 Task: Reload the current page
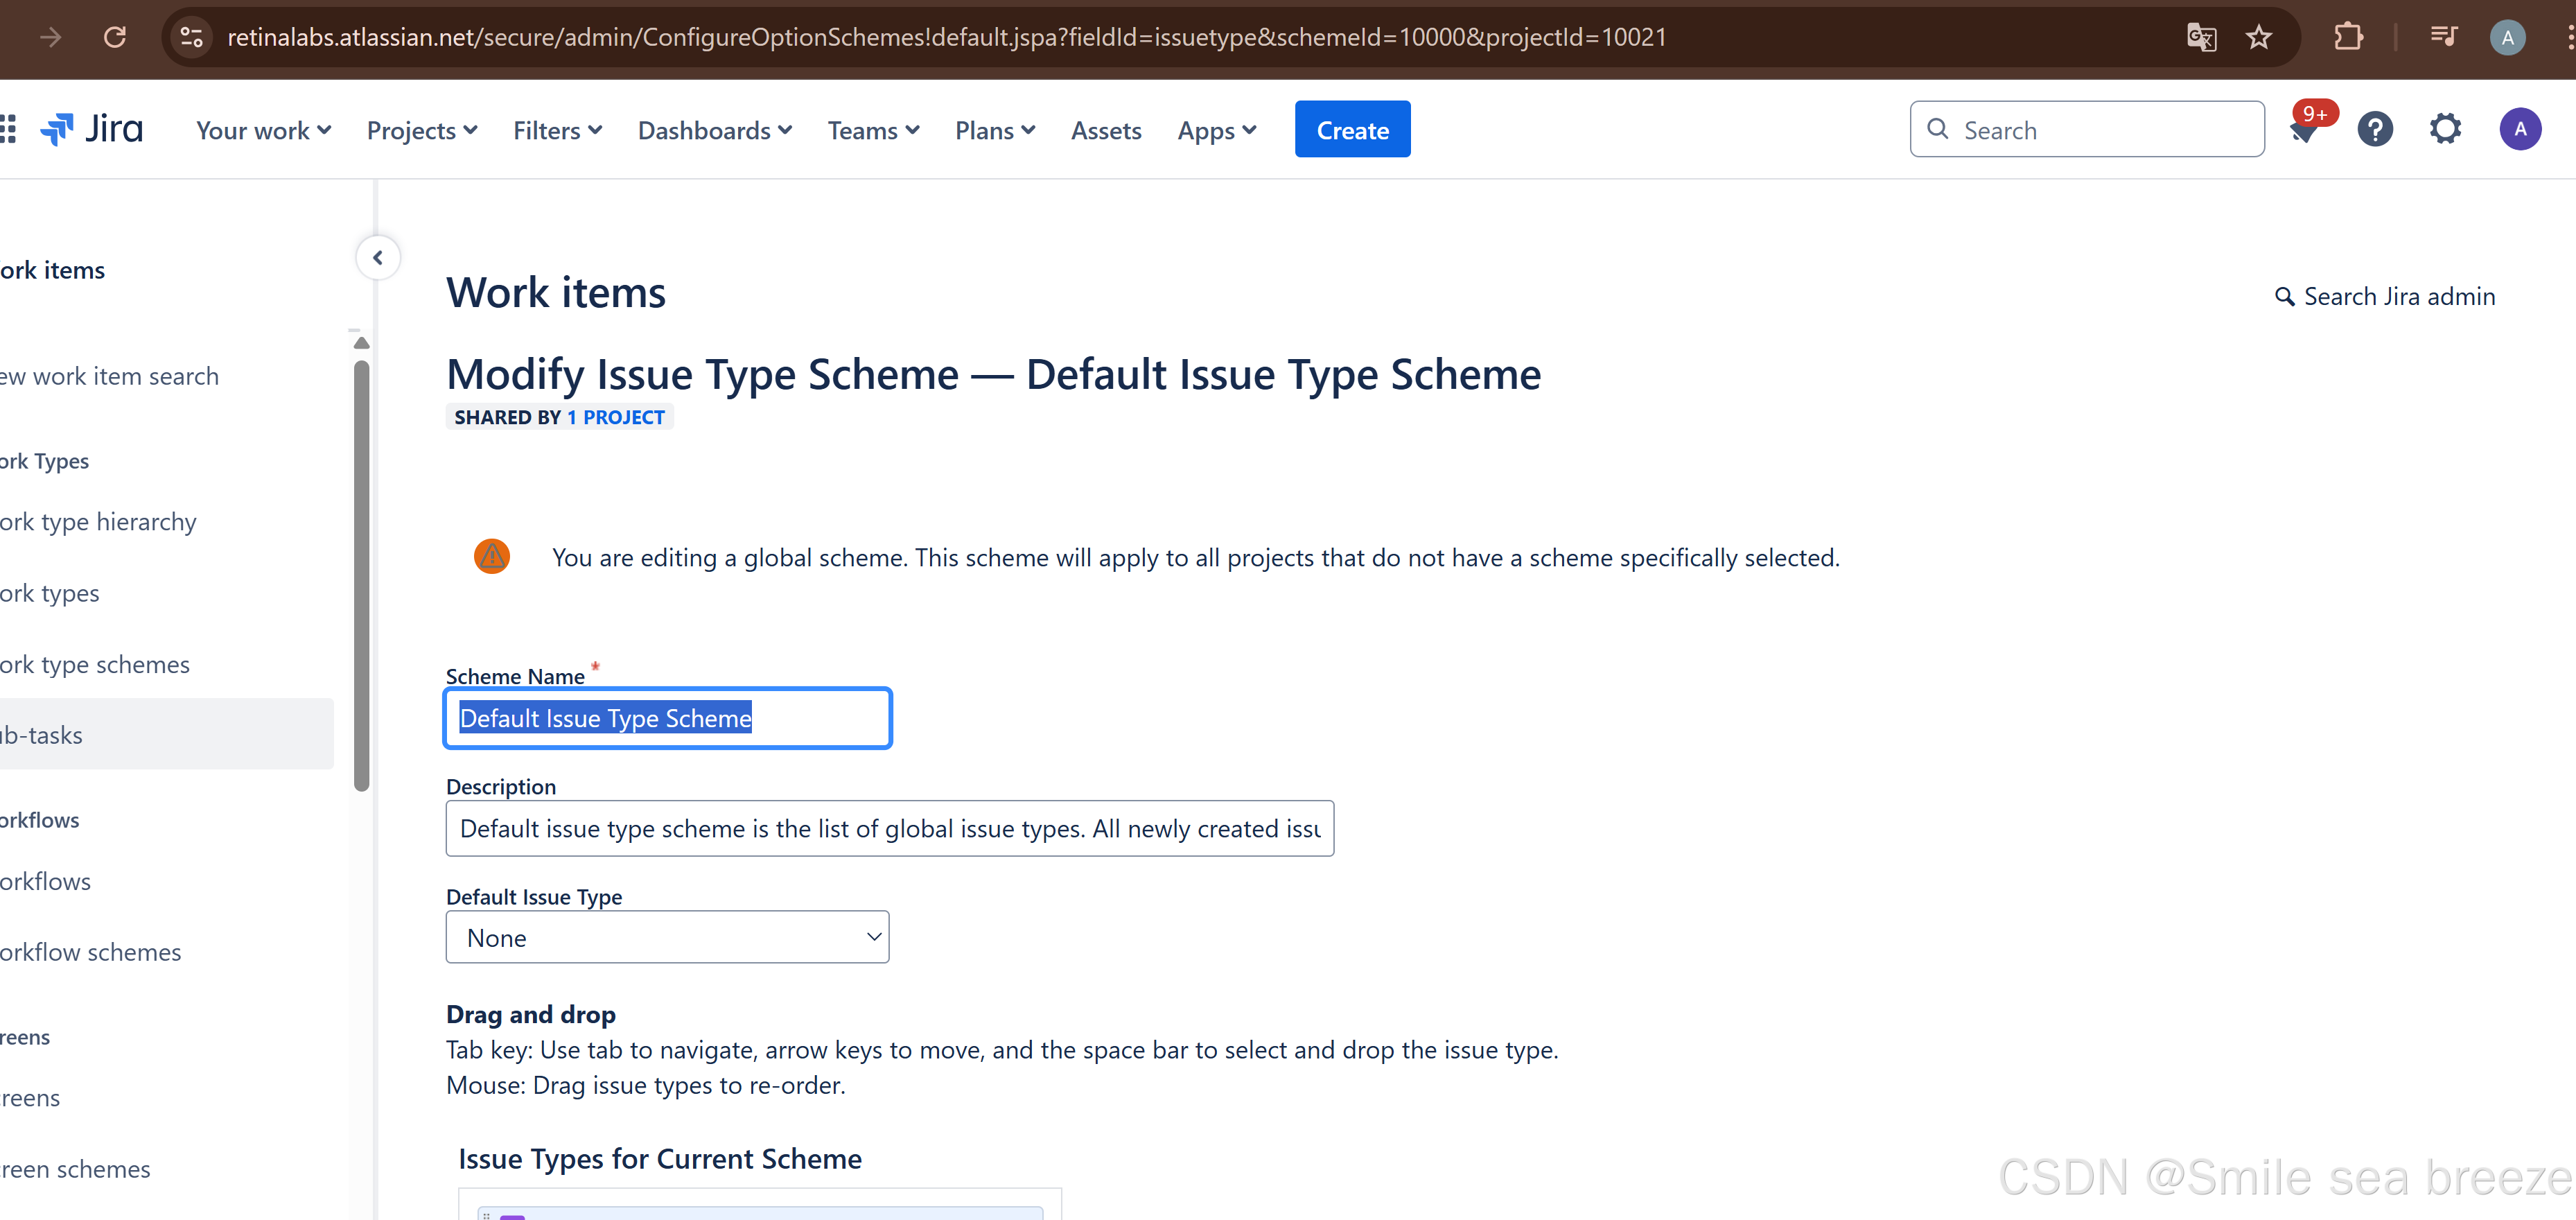[115, 37]
